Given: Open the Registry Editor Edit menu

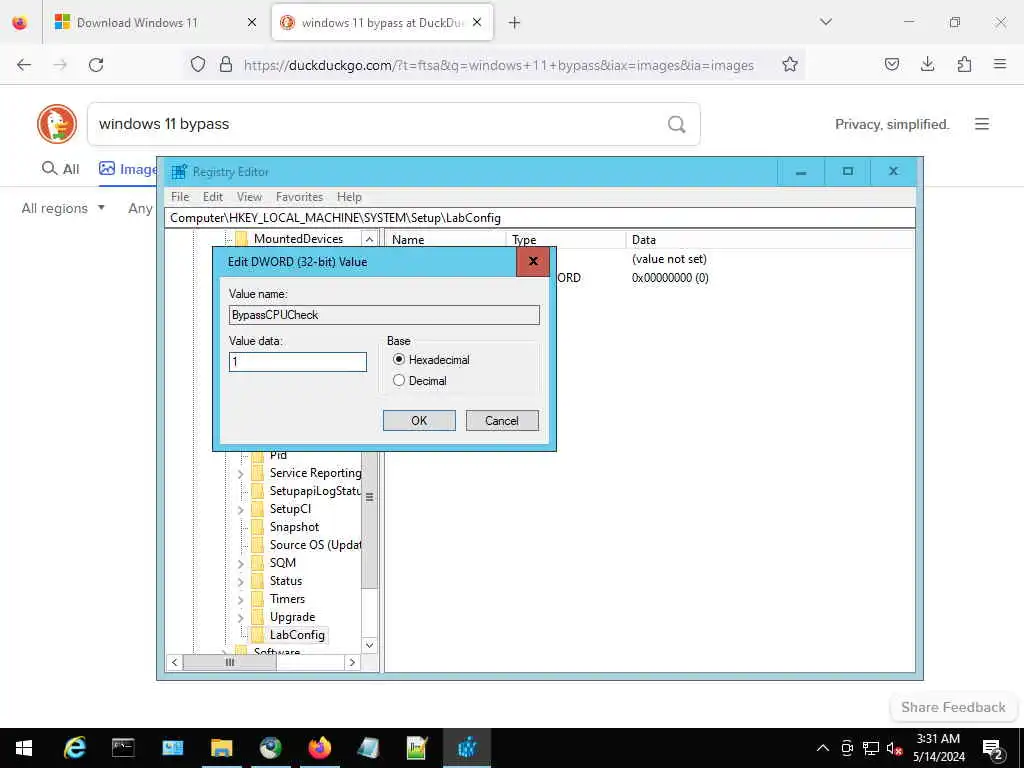Looking at the screenshot, I should [x=213, y=197].
